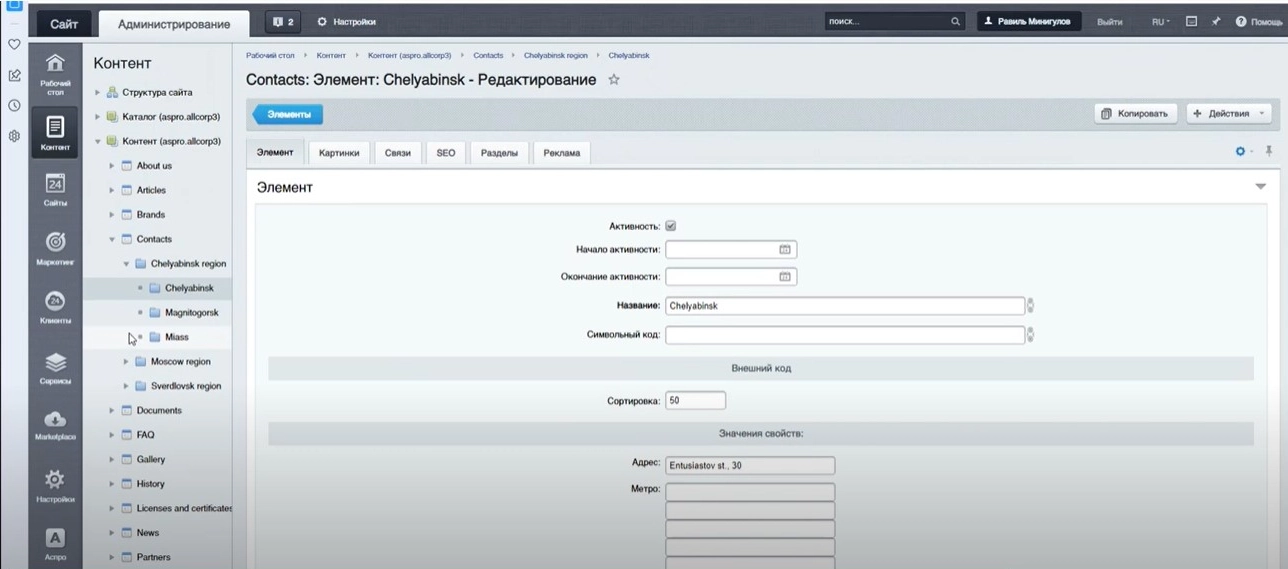The image size is (1288, 569).
Task: Click the search magnifier icon
Action: coord(955,21)
